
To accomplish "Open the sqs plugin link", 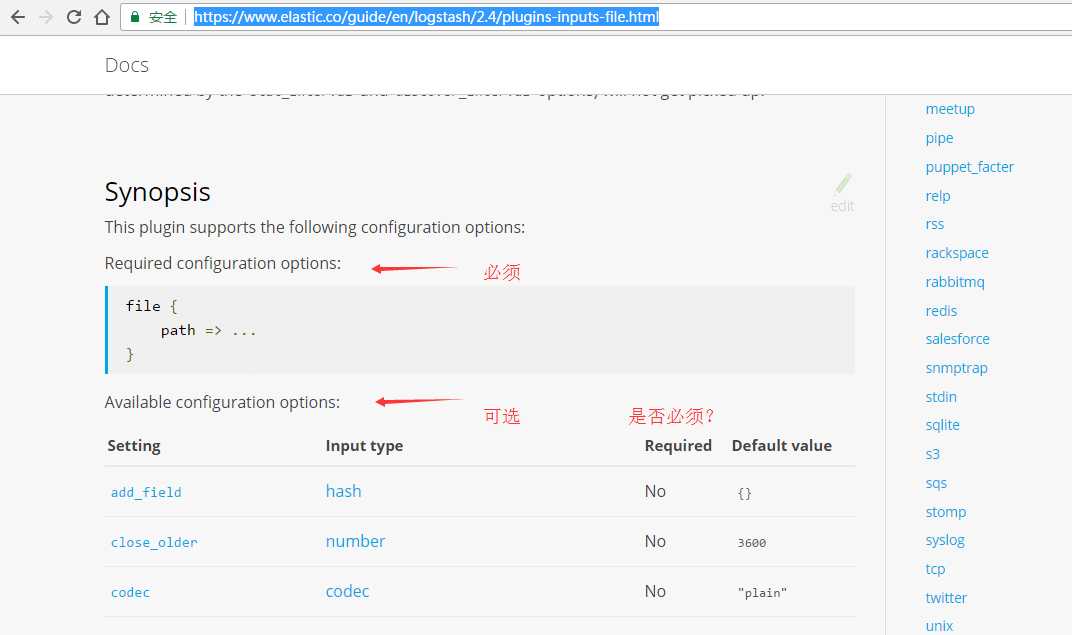I will point(936,483).
